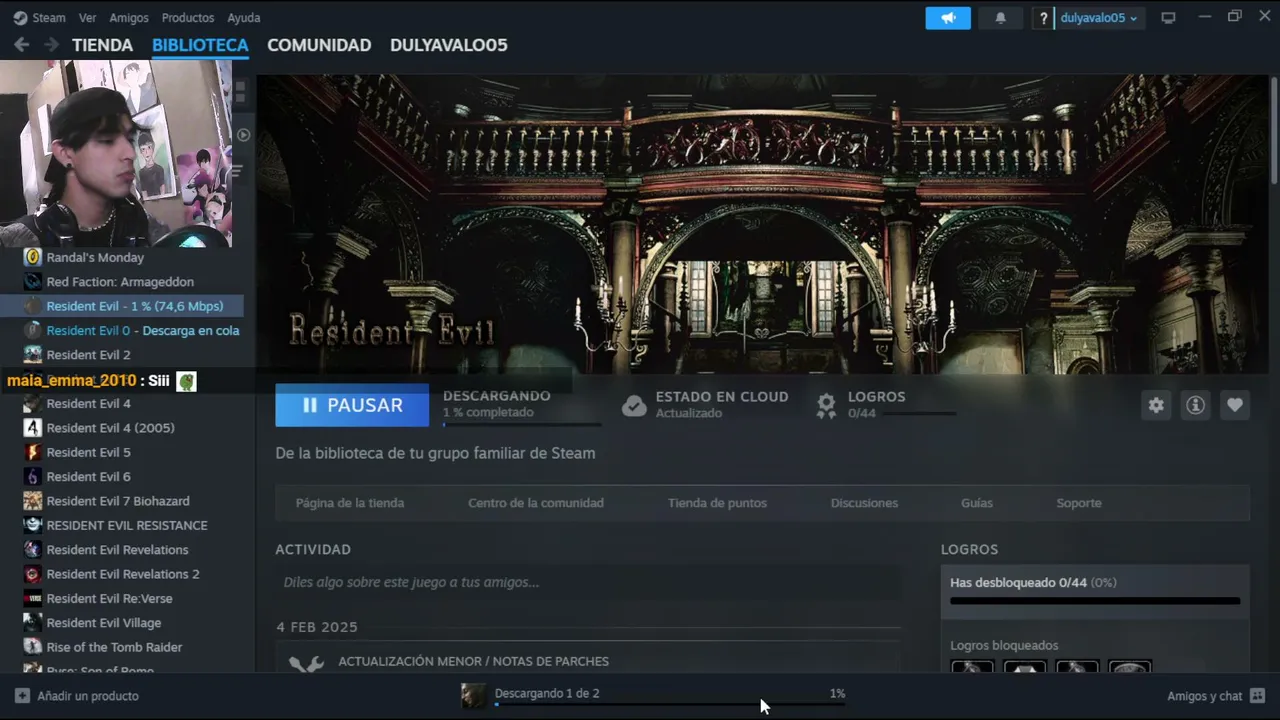Open the Descargando 1 de 2 downloads bar

[653, 694]
